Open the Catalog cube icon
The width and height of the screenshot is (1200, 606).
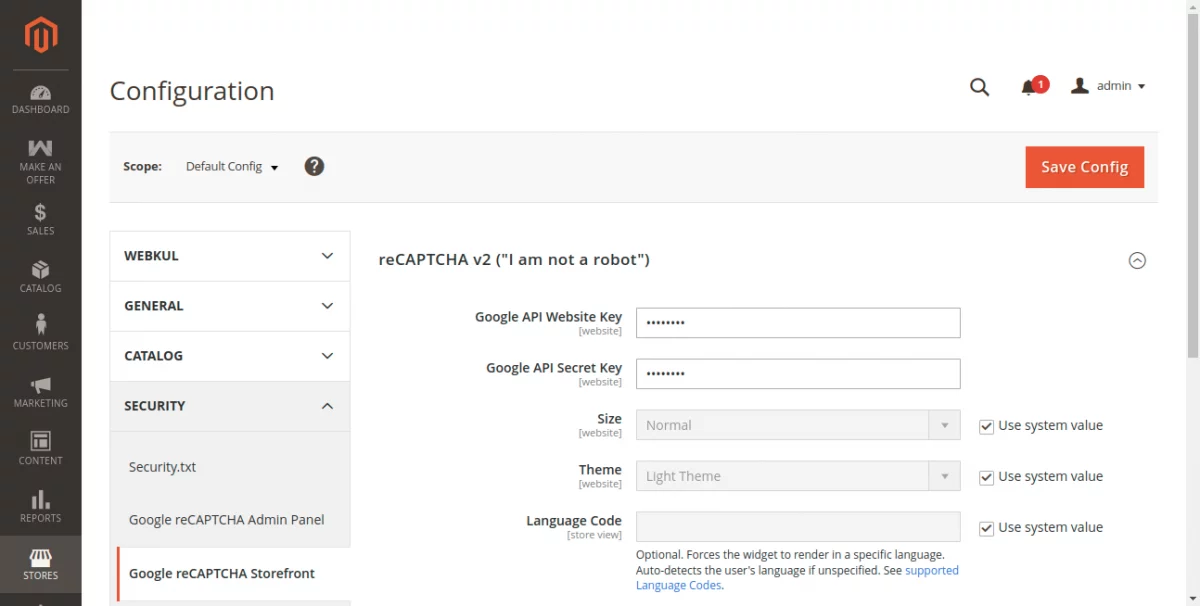point(41,276)
